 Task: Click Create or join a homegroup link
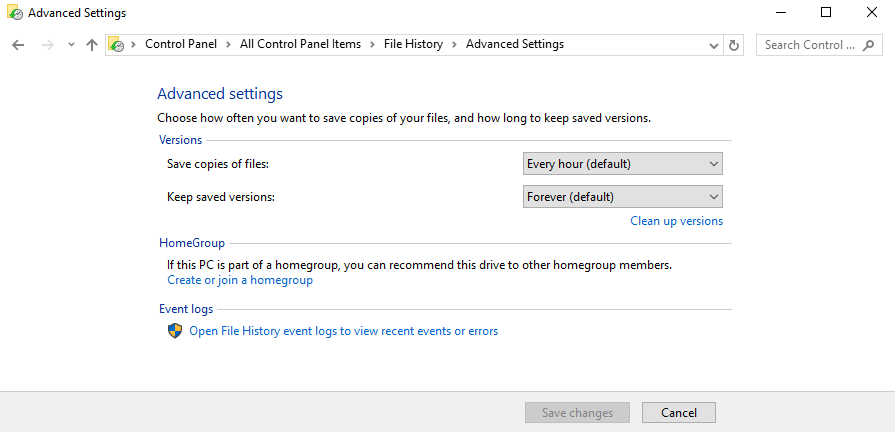click(240, 280)
